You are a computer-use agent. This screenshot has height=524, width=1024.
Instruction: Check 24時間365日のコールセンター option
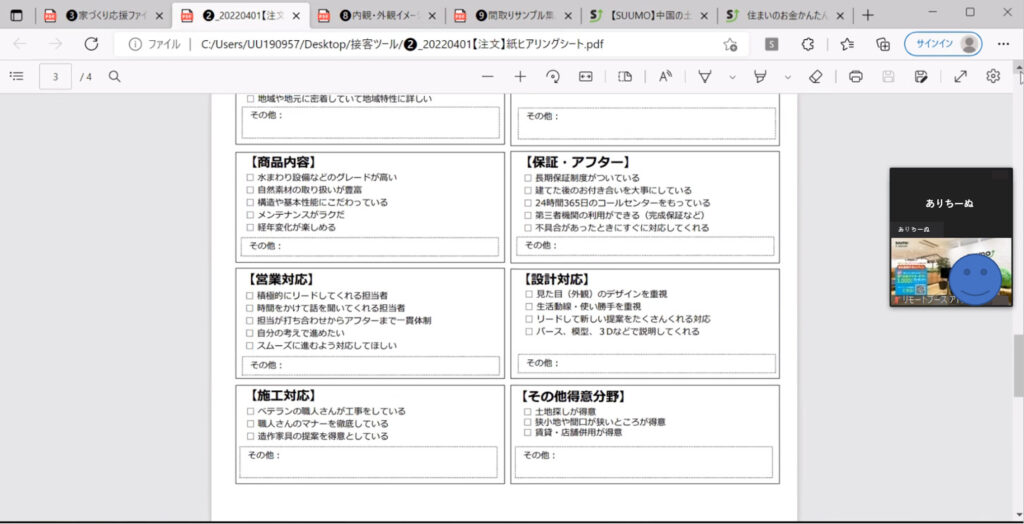528,203
